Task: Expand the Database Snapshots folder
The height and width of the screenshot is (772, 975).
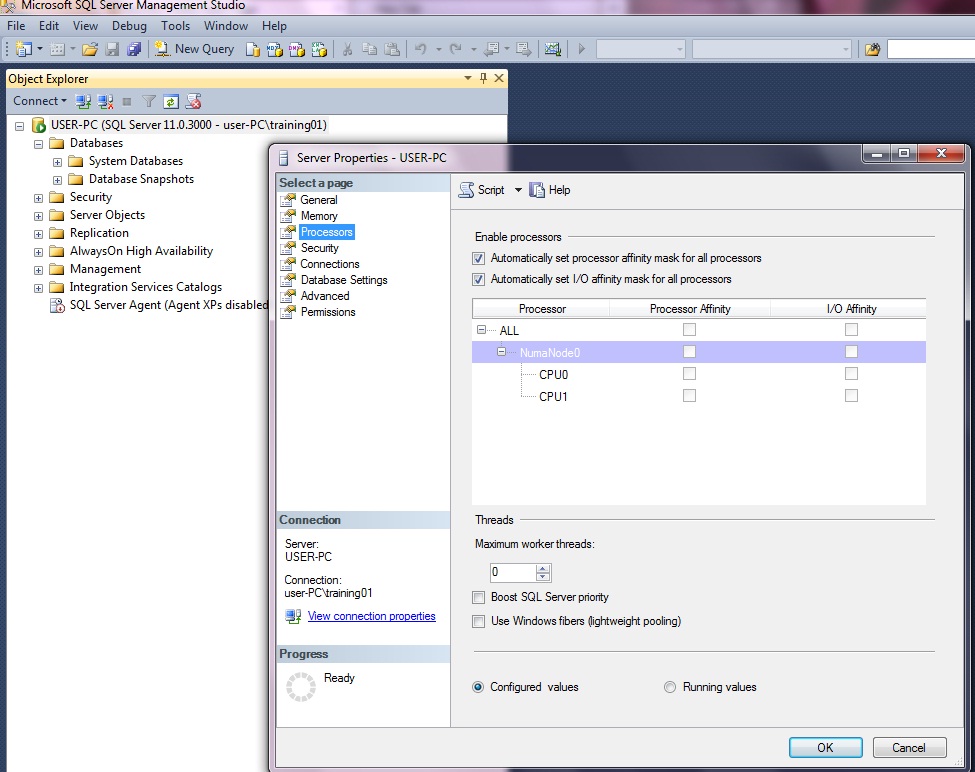Action: click(x=57, y=180)
